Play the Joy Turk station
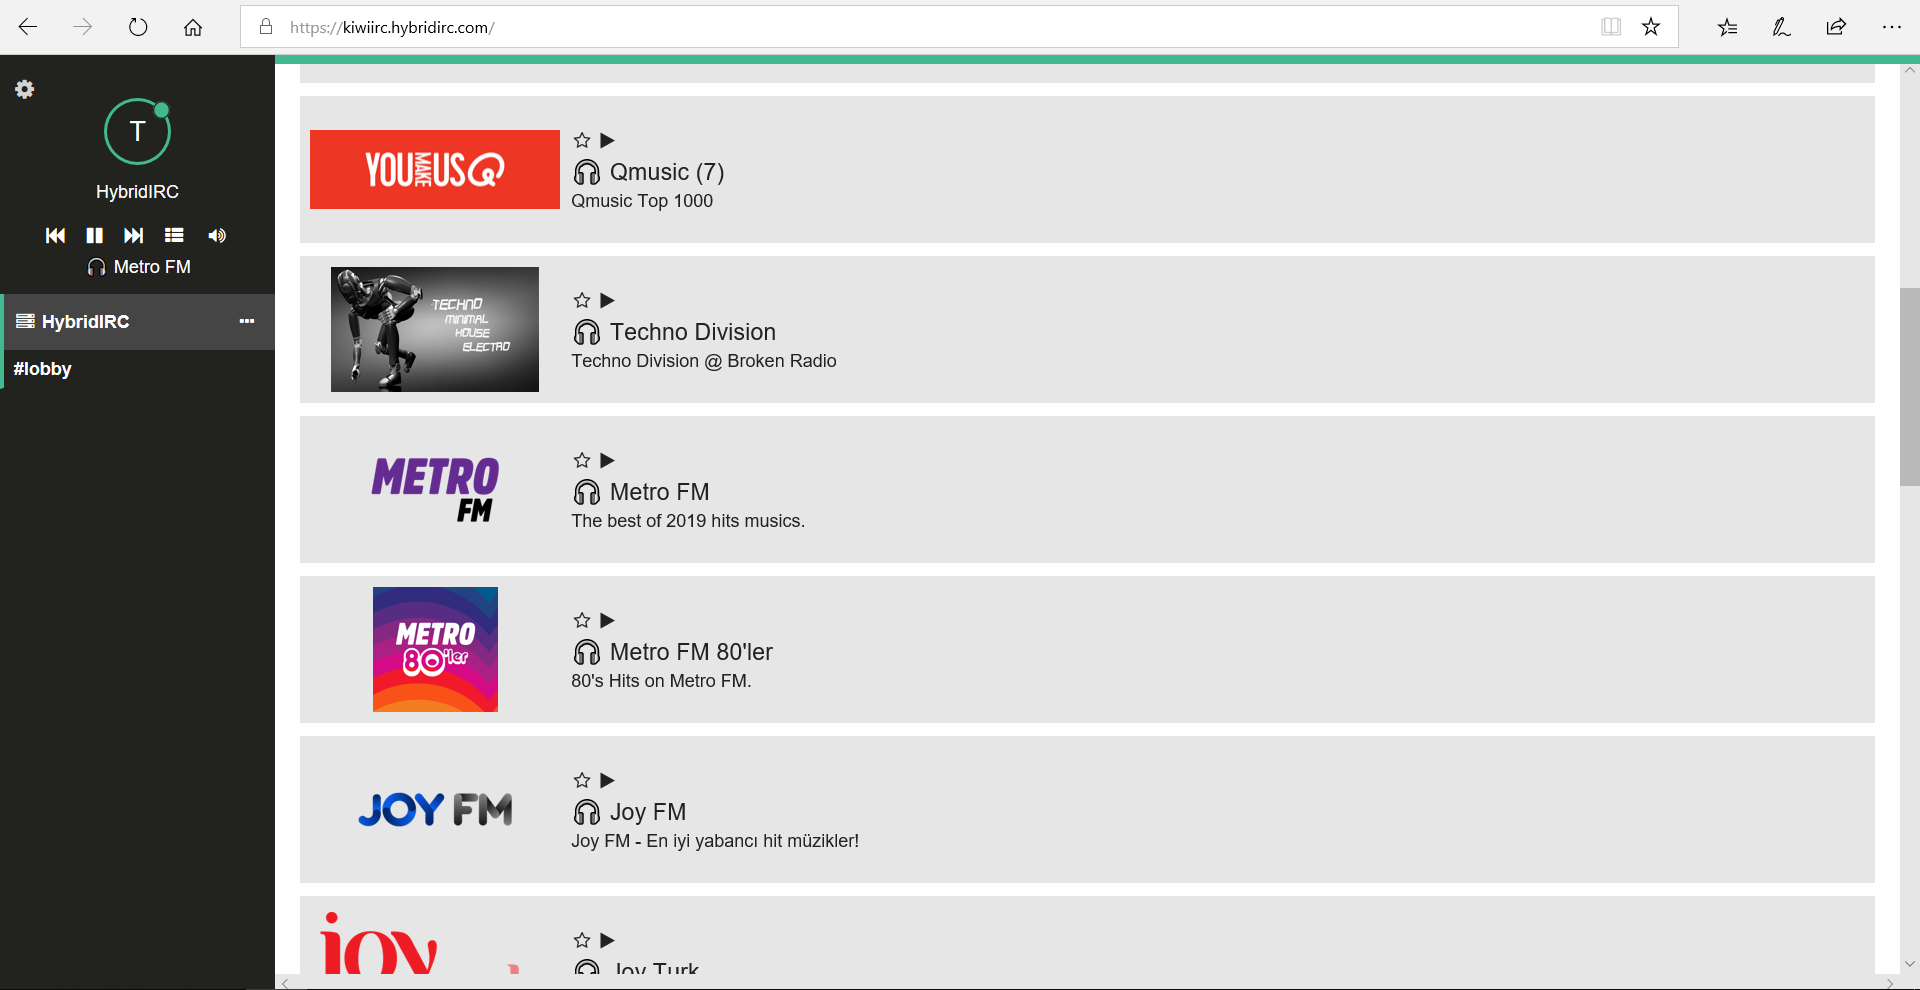This screenshot has height=990, width=1920. [607, 940]
